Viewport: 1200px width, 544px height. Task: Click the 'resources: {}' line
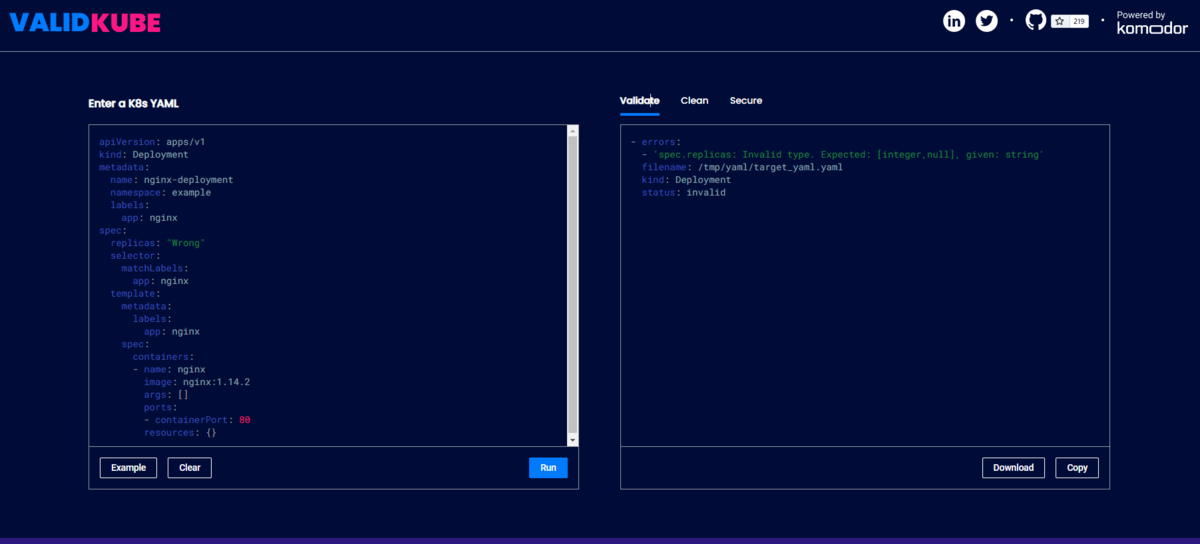(x=180, y=433)
